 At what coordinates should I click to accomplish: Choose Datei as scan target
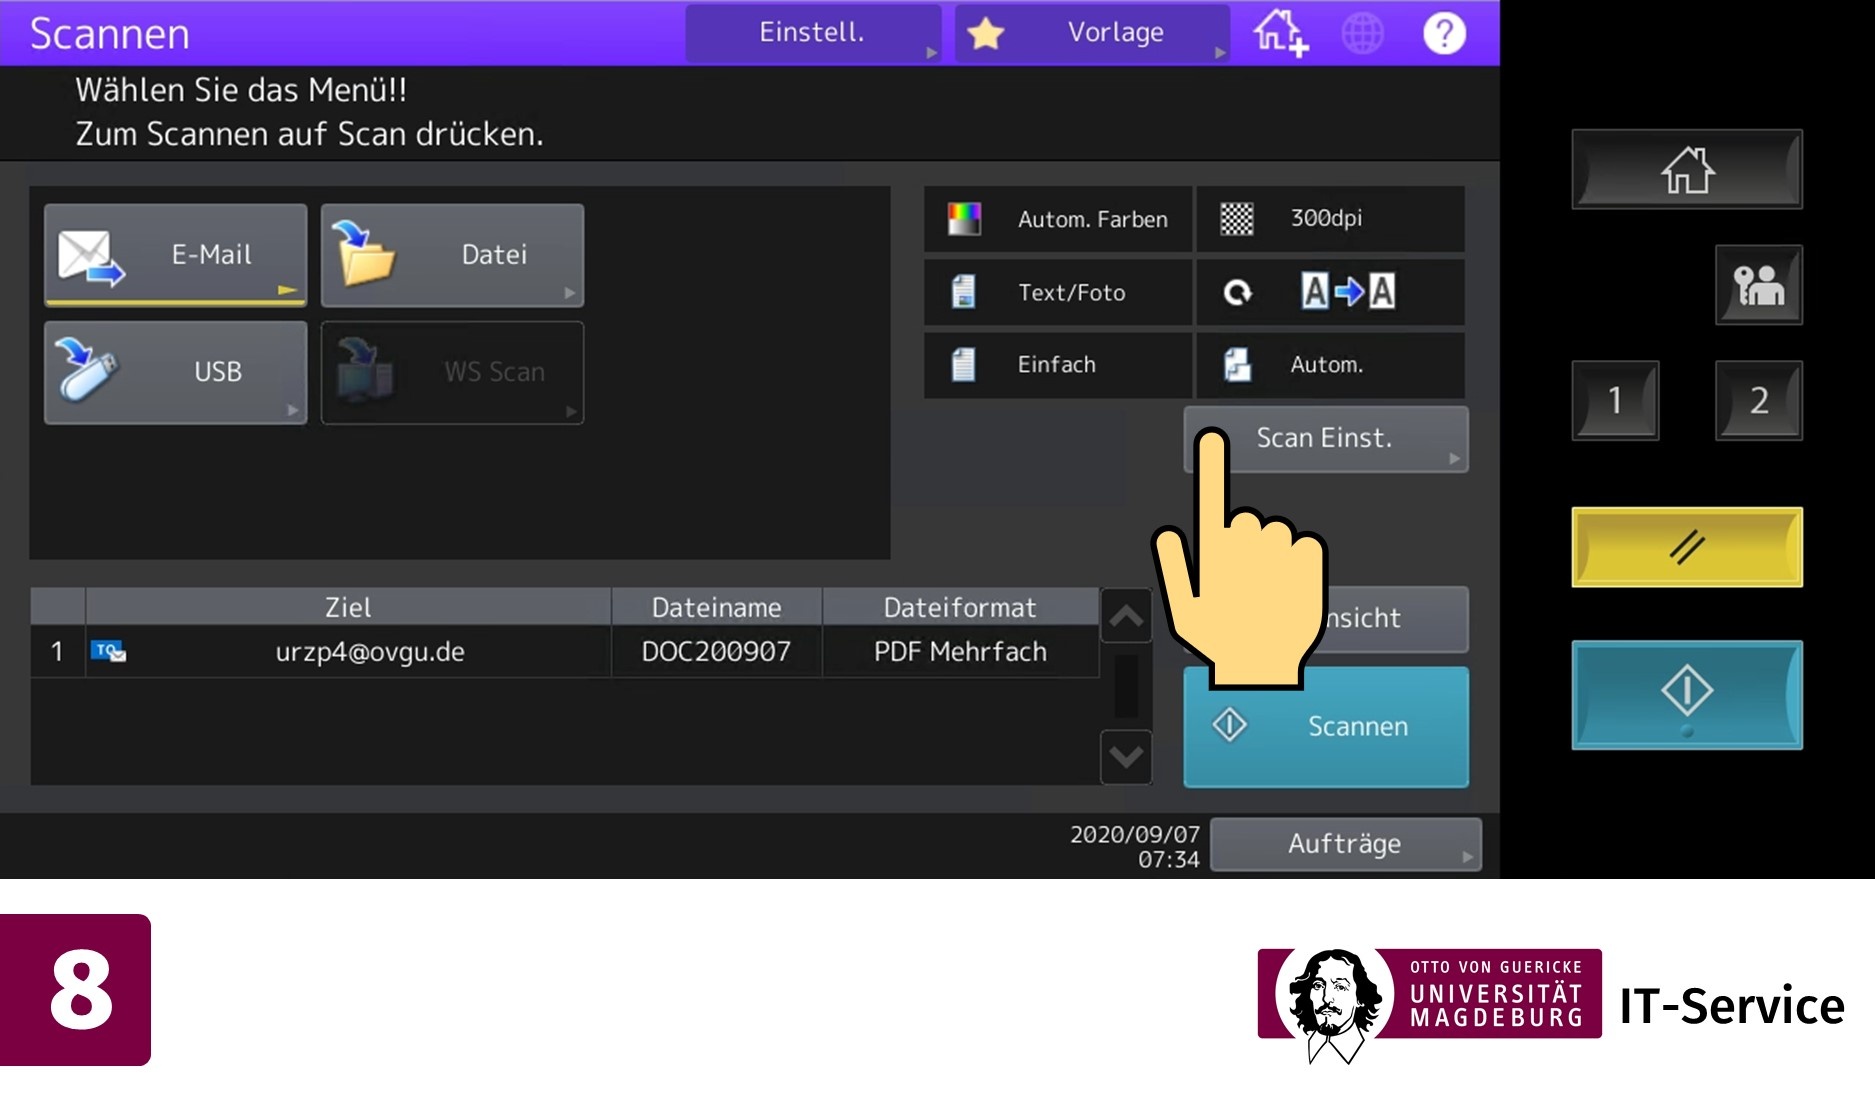pyautogui.click(x=452, y=255)
